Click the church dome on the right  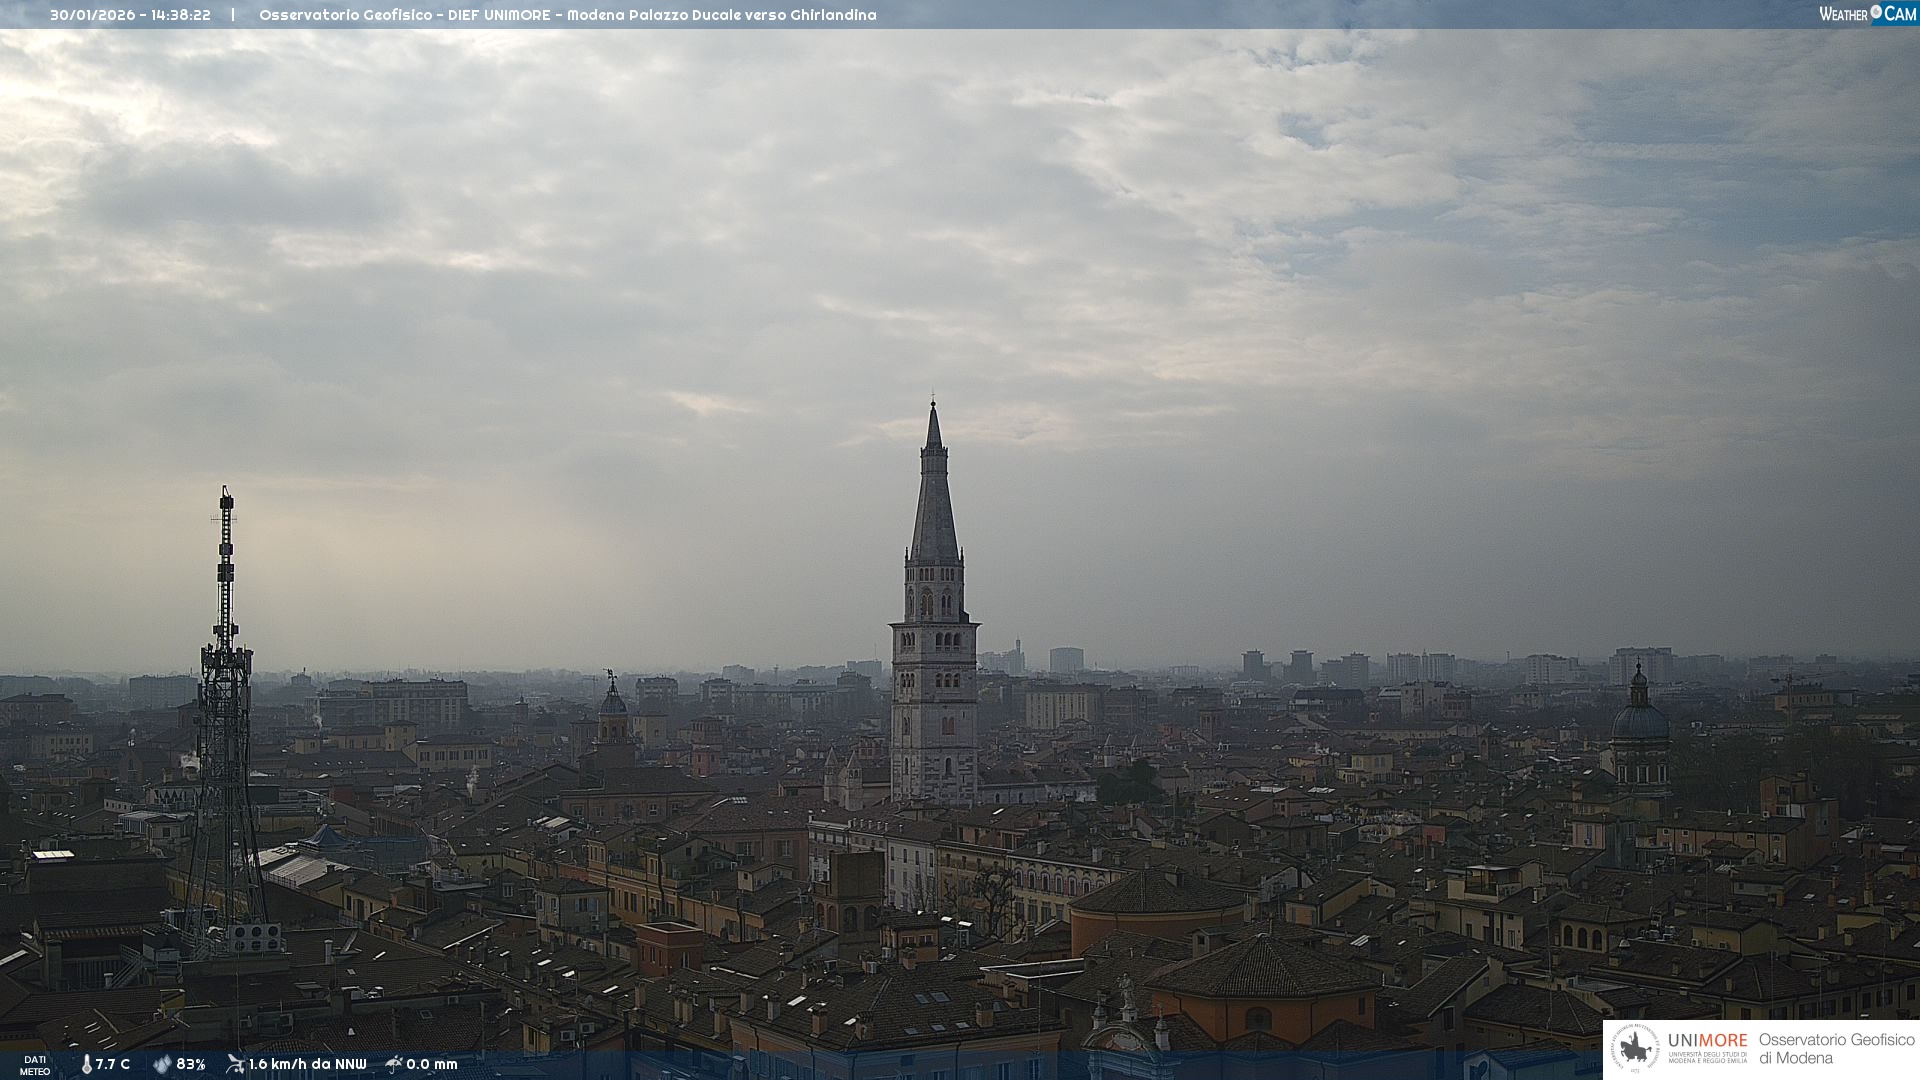point(1640,722)
